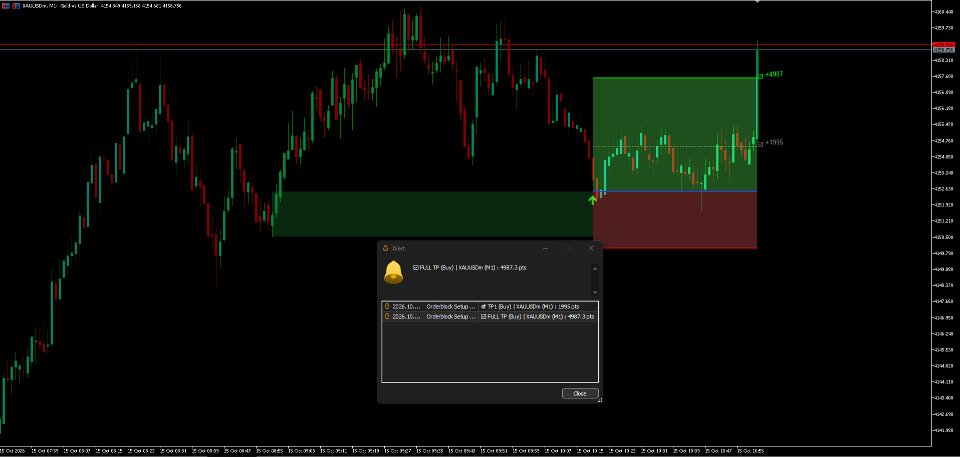
Task: Click red price label on price axis
Action: point(943,45)
